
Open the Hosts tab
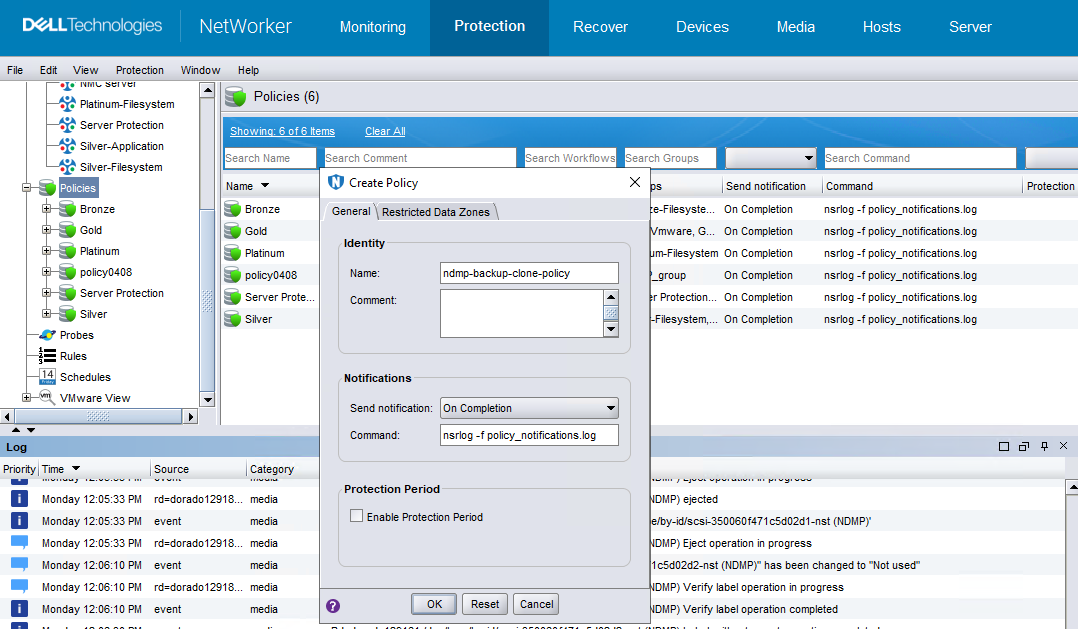click(x=881, y=27)
